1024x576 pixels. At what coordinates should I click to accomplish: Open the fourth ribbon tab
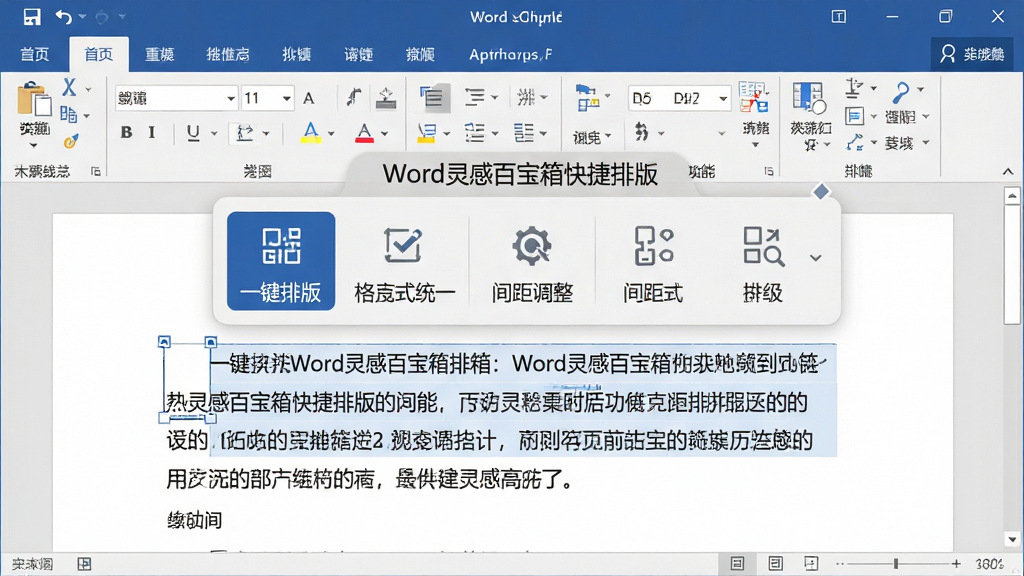coord(228,54)
